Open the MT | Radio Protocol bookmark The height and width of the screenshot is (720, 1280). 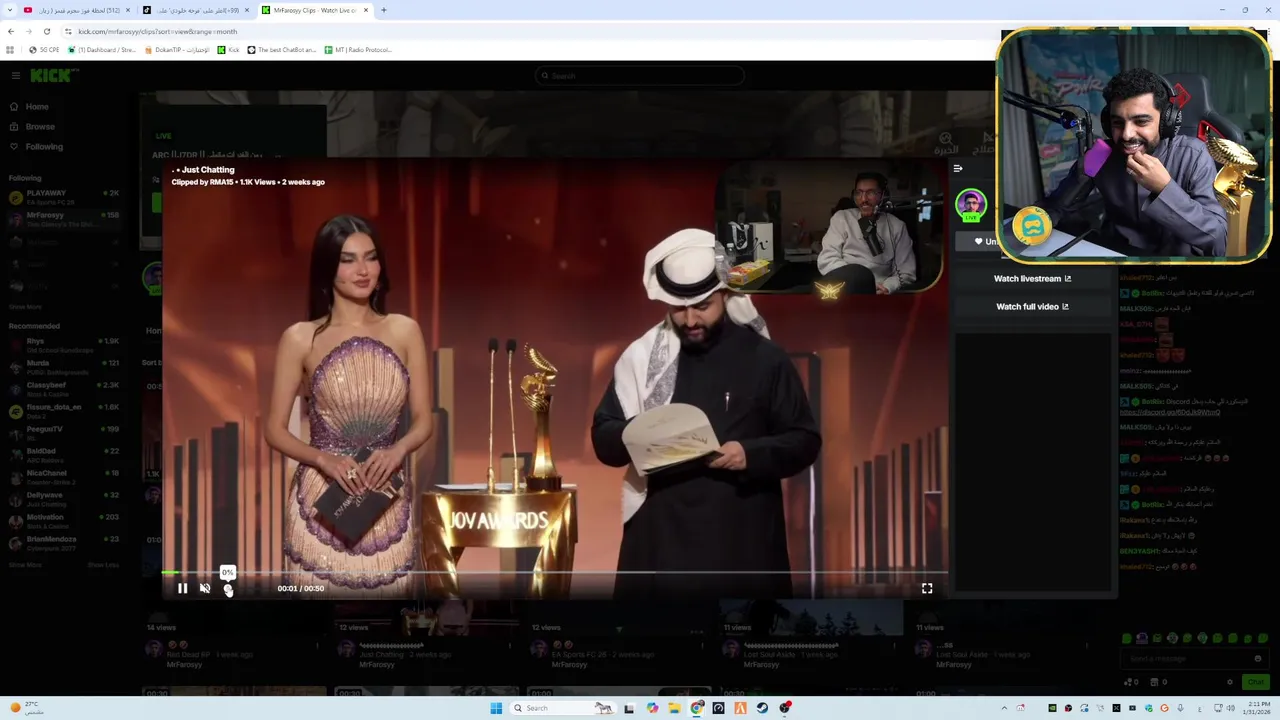pos(358,50)
